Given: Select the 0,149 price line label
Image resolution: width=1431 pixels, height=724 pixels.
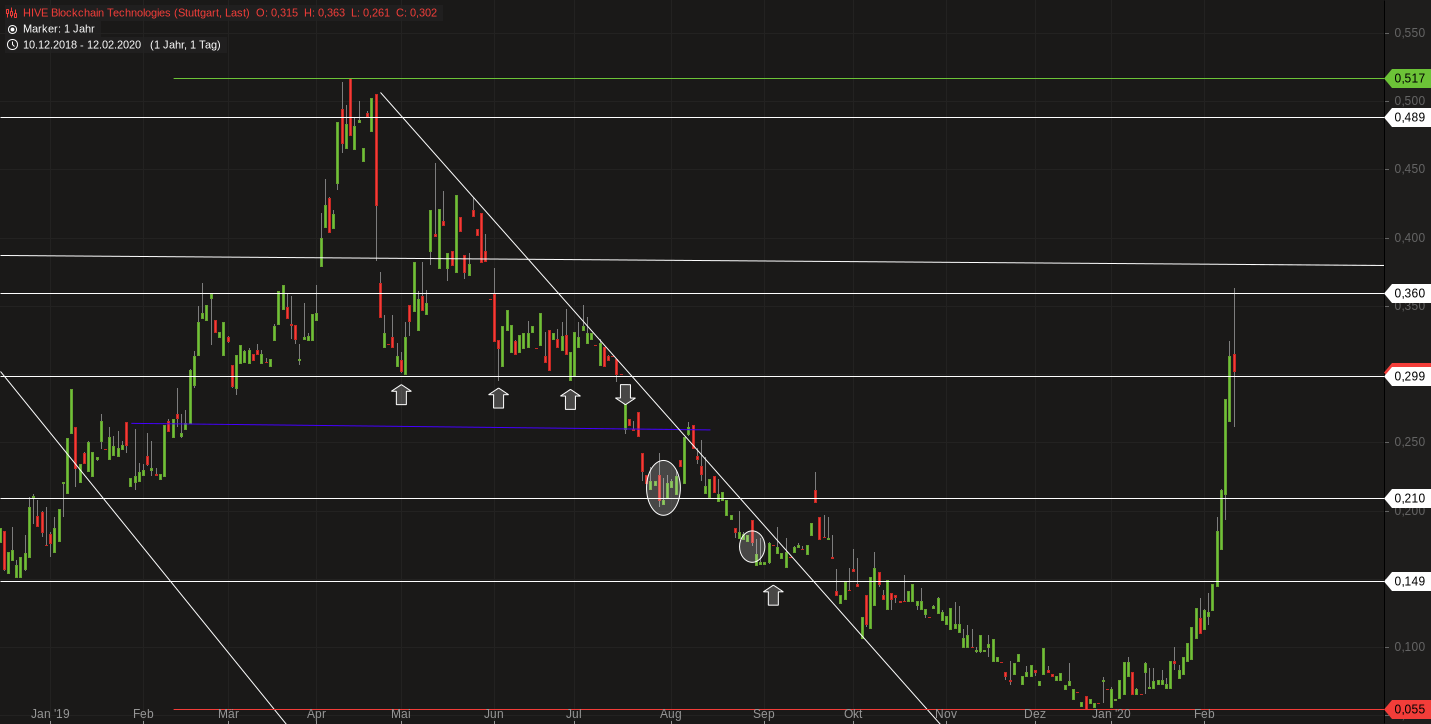Looking at the screenshot, I should click(x=1408, y=581).
